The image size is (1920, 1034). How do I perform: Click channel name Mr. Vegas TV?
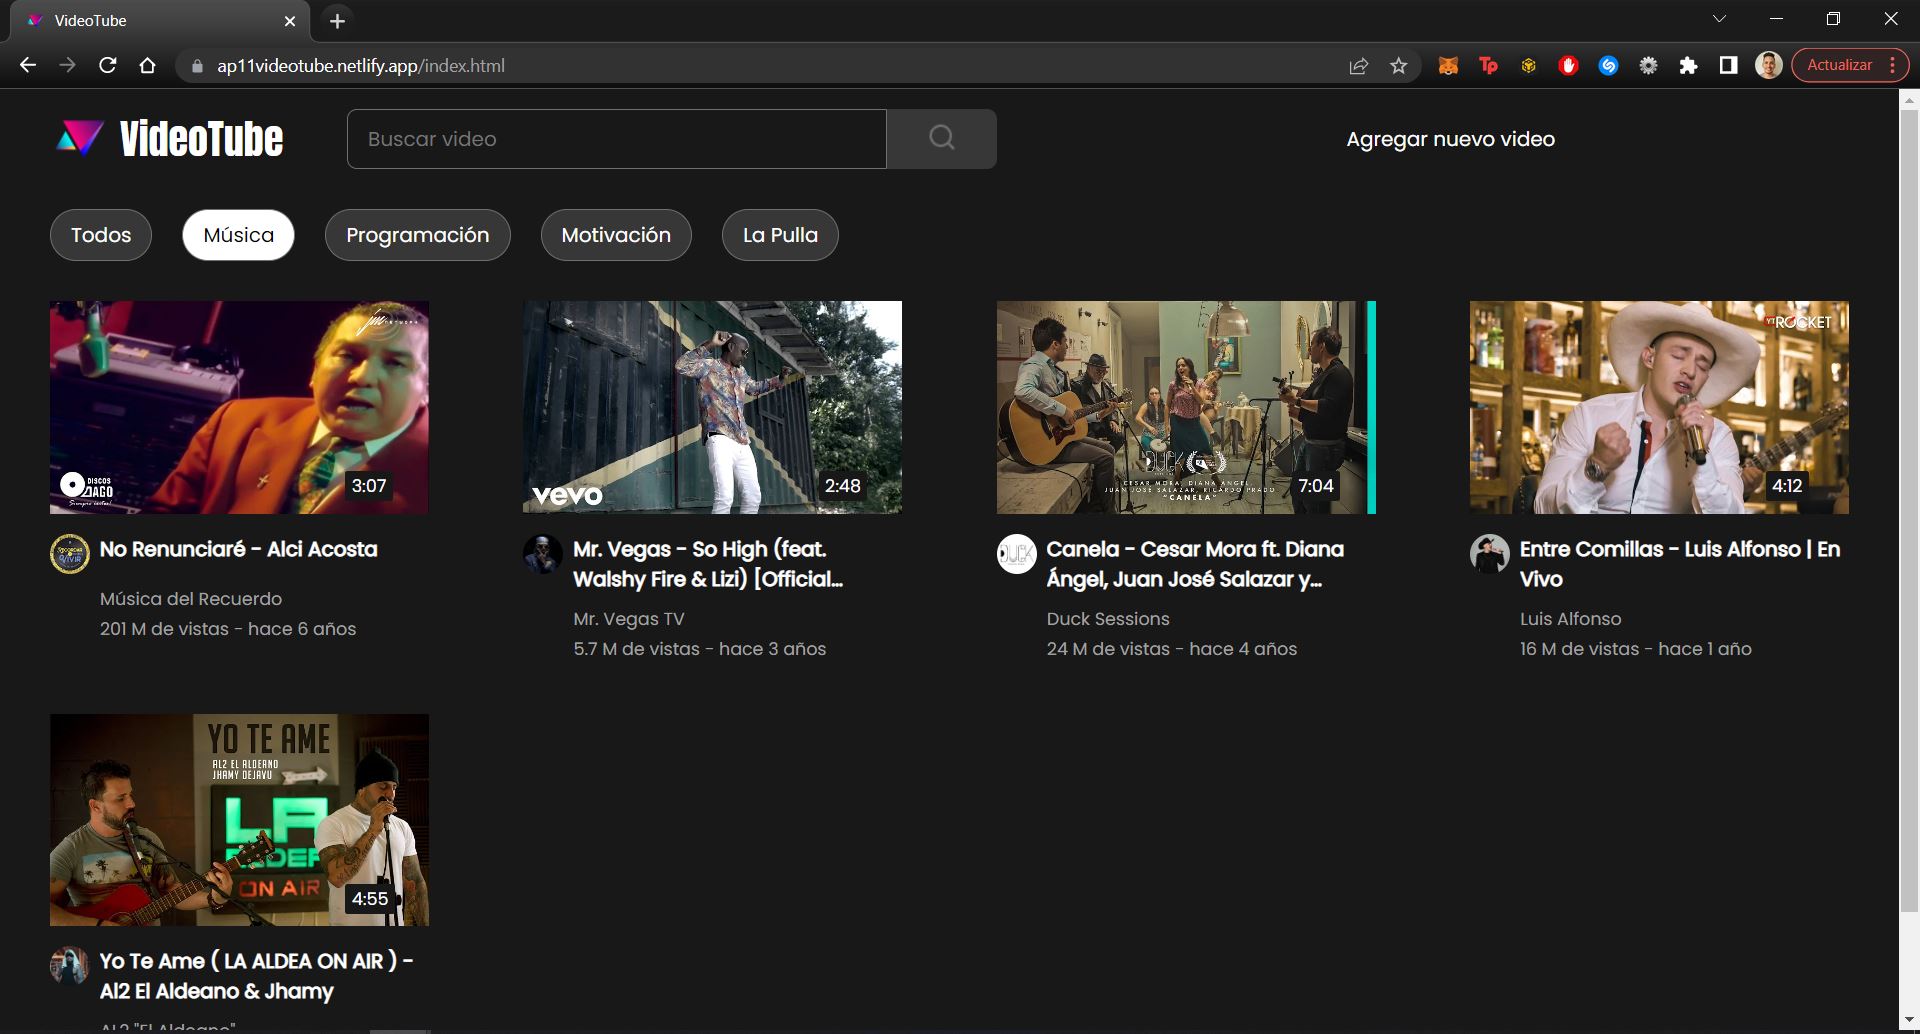click(x=629, y=619)
